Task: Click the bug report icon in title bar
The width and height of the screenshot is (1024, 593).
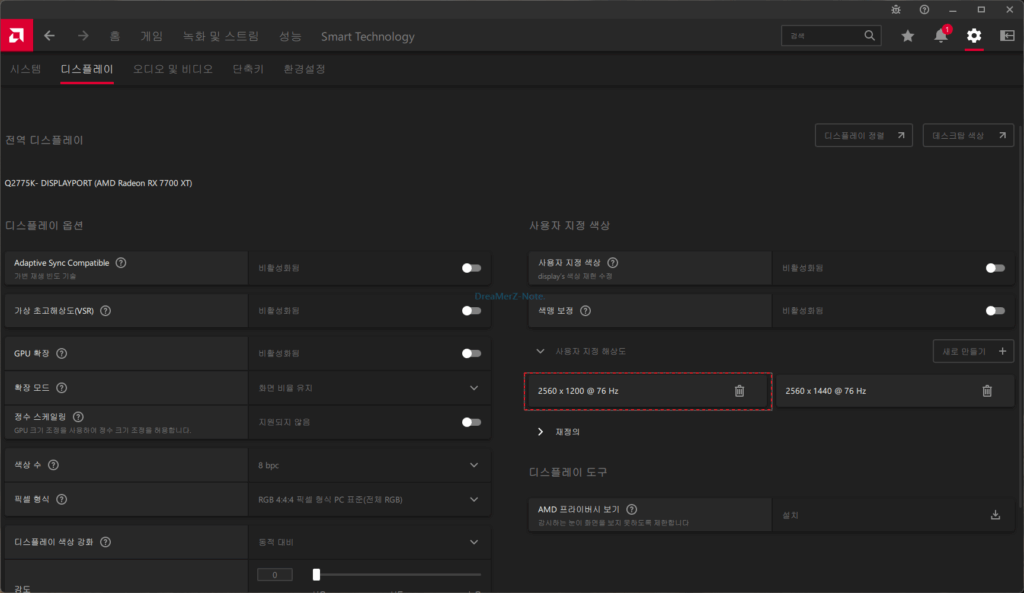Action: click(896, 10)
